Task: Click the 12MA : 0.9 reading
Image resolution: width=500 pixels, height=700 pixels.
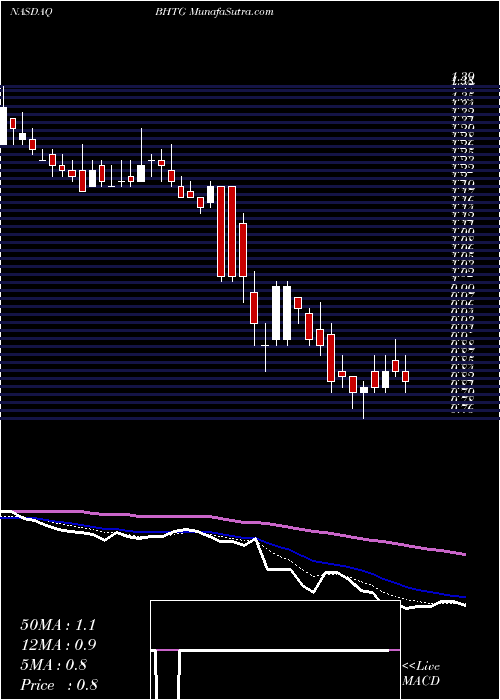Action: coord(58,645)
